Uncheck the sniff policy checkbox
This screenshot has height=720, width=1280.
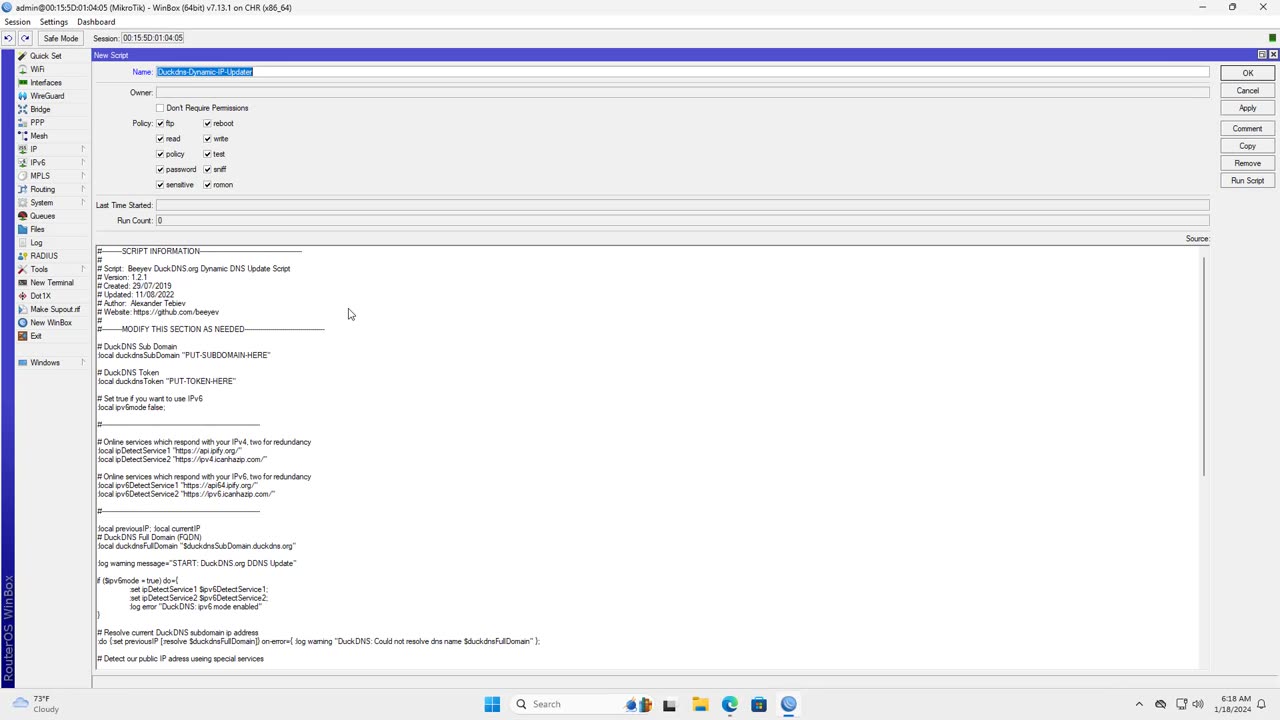pos(207,169)
